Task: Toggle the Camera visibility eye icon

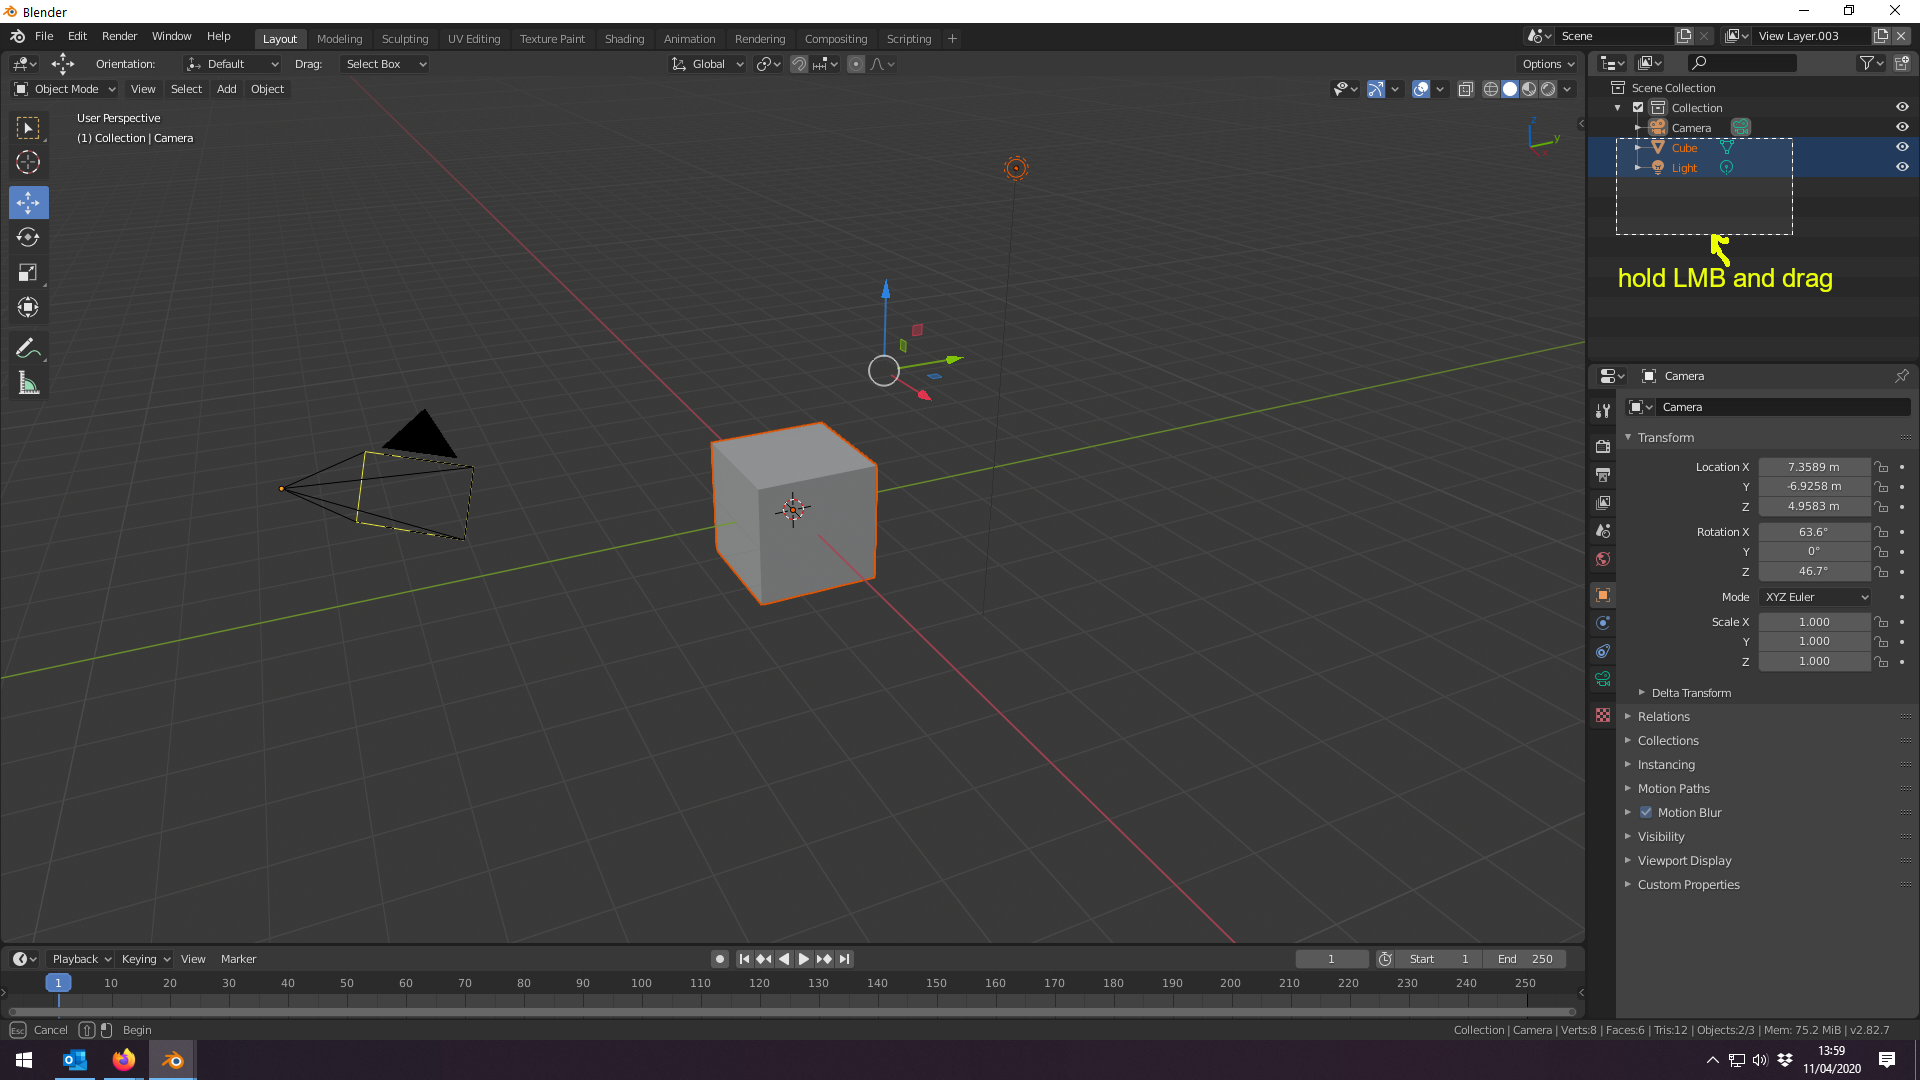Action: point(1902,127)
